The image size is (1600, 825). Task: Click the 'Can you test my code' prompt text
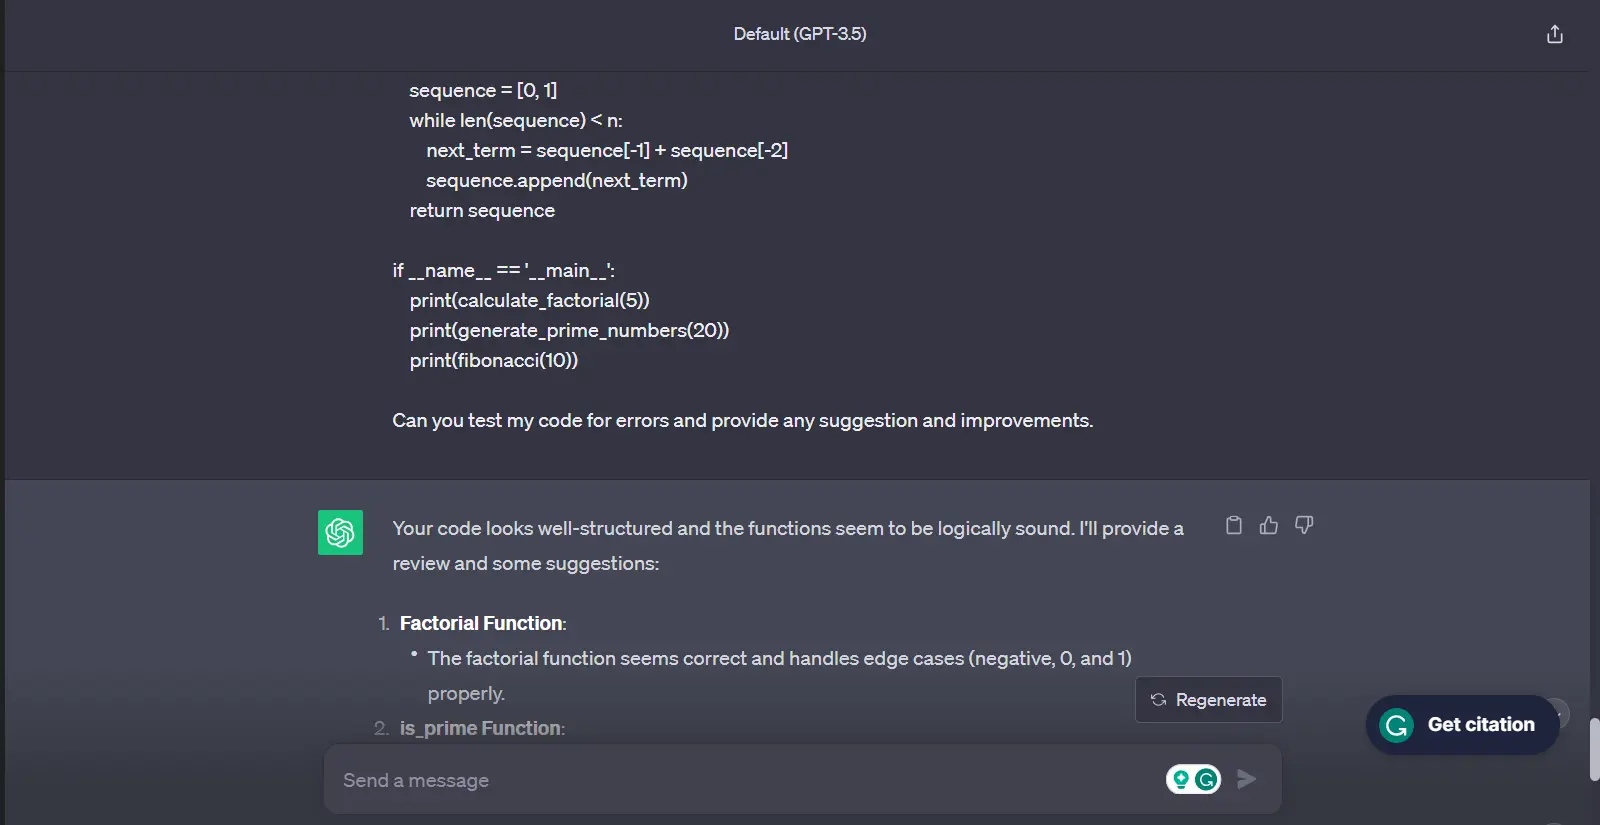[x=742, y=421]
